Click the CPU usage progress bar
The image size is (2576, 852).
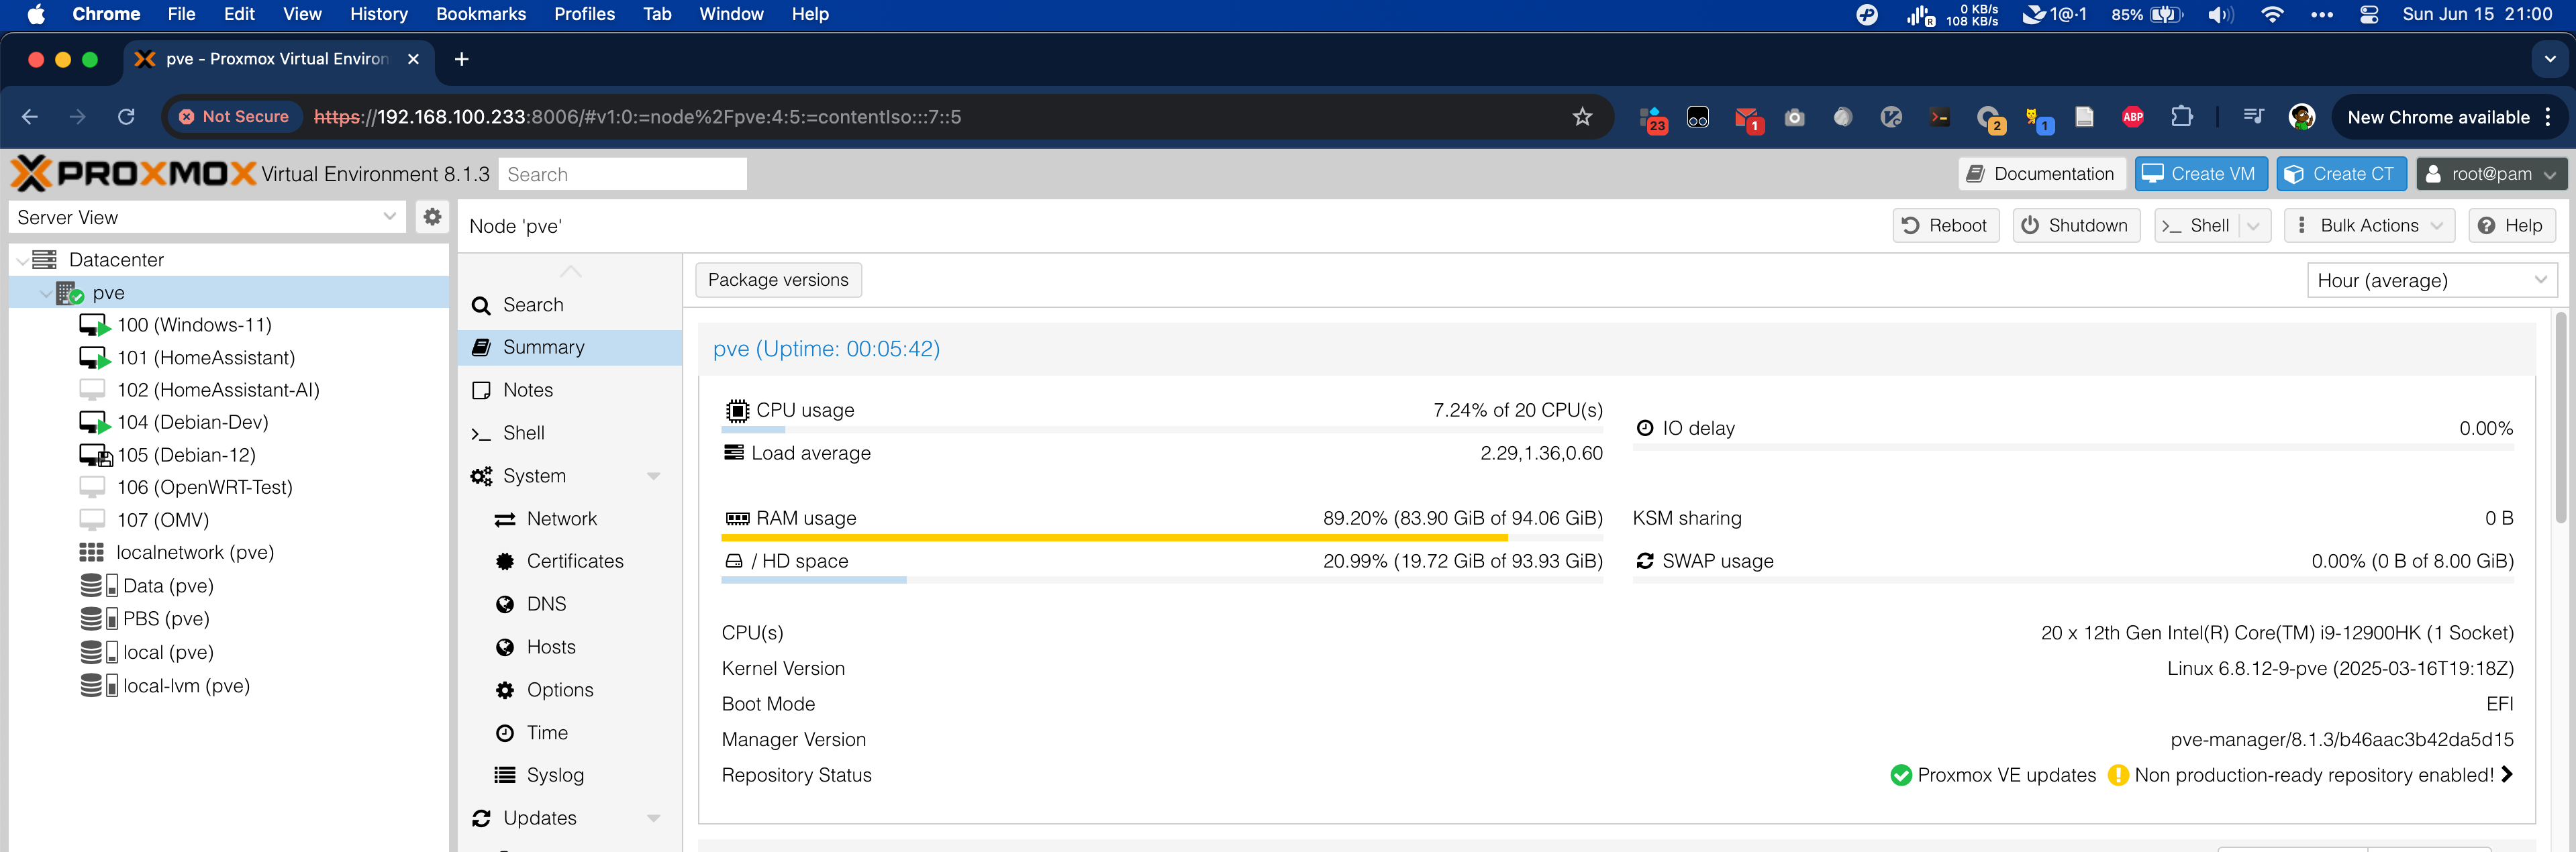[1161, 430]
